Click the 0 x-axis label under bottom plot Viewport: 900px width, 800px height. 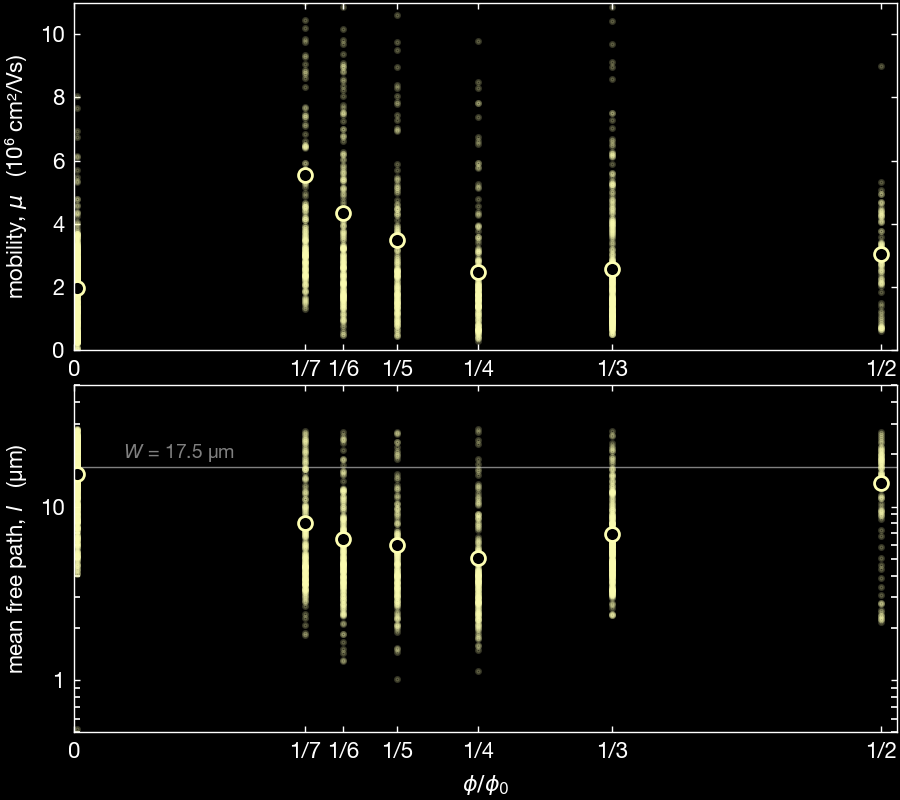click(x=74, y=750)
